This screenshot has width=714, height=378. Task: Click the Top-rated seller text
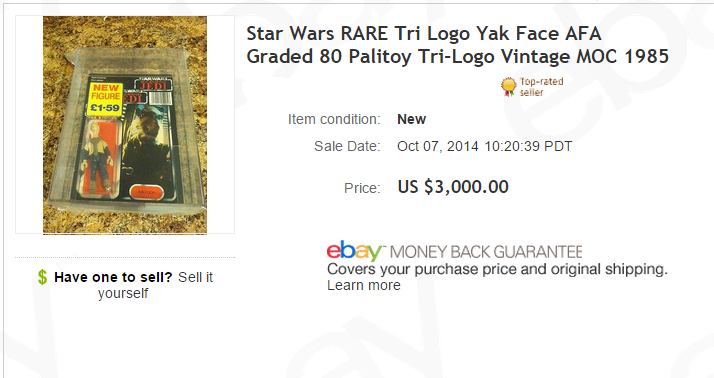[541, 87]
